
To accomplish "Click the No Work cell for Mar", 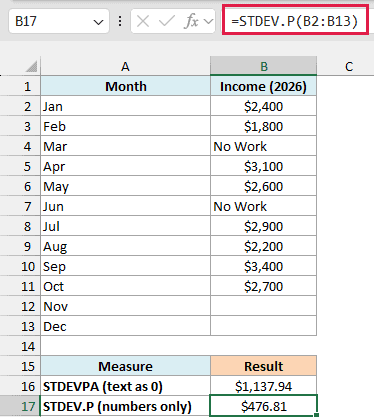I will tap(264, 146).
